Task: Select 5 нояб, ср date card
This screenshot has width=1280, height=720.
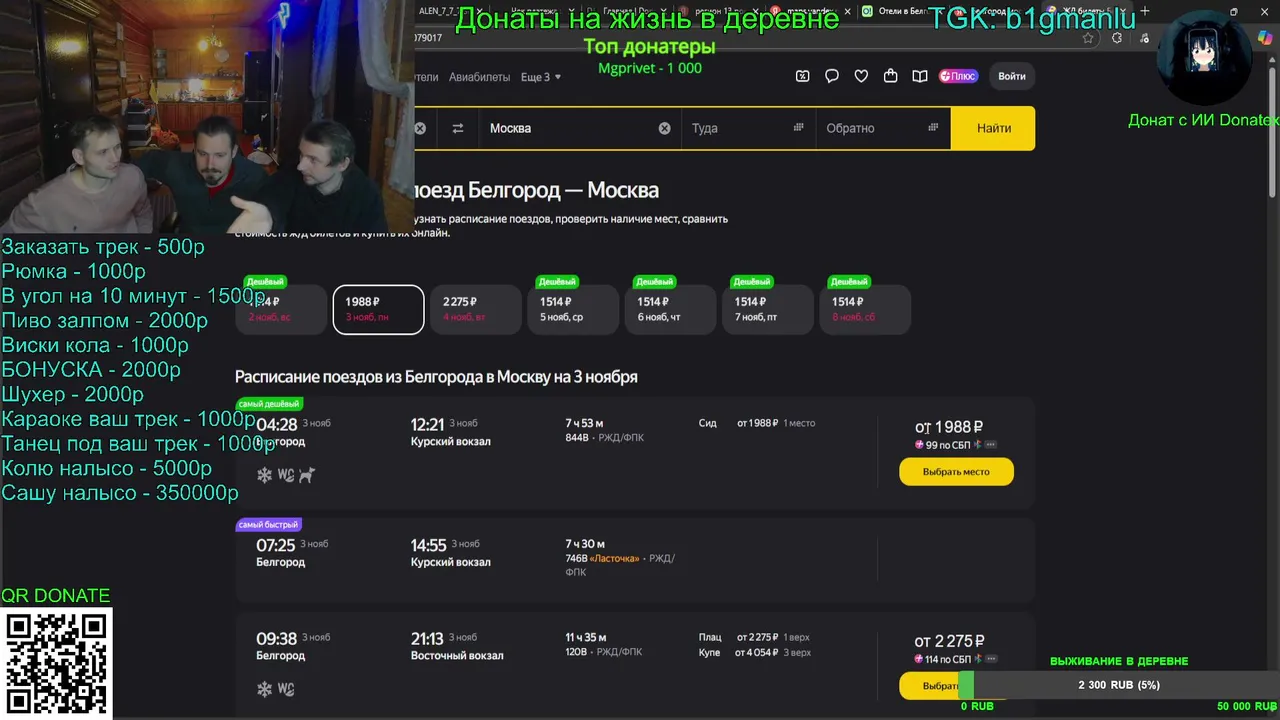Action: pyautogui.click(x=573, y=309)
